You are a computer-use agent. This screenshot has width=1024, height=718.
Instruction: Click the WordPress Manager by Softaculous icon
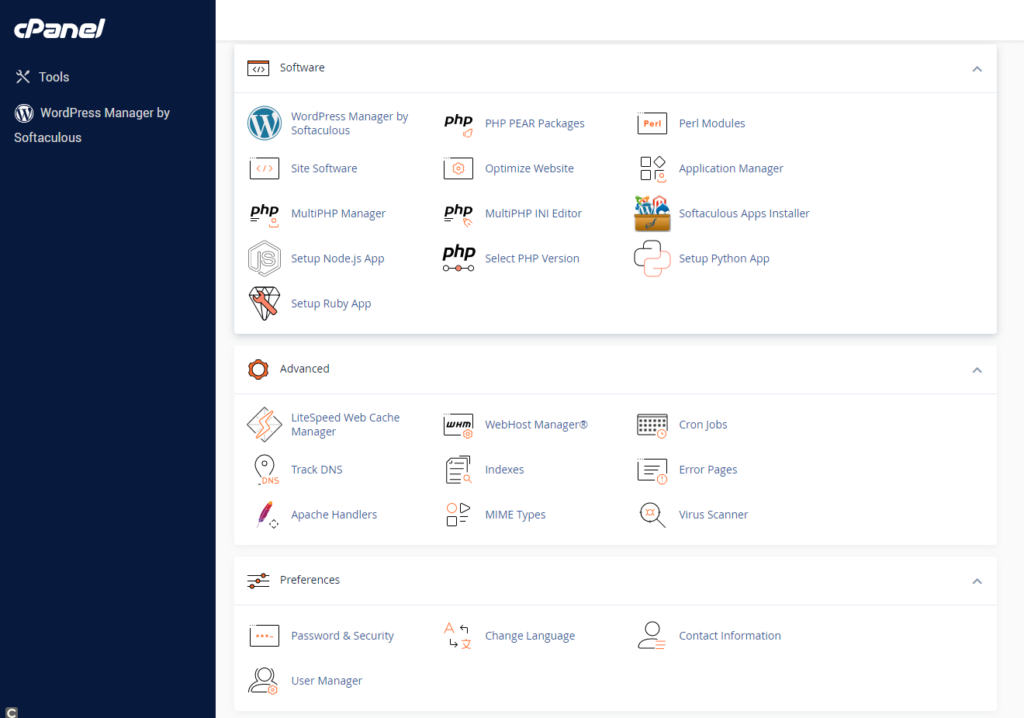(x=264, y=124)
